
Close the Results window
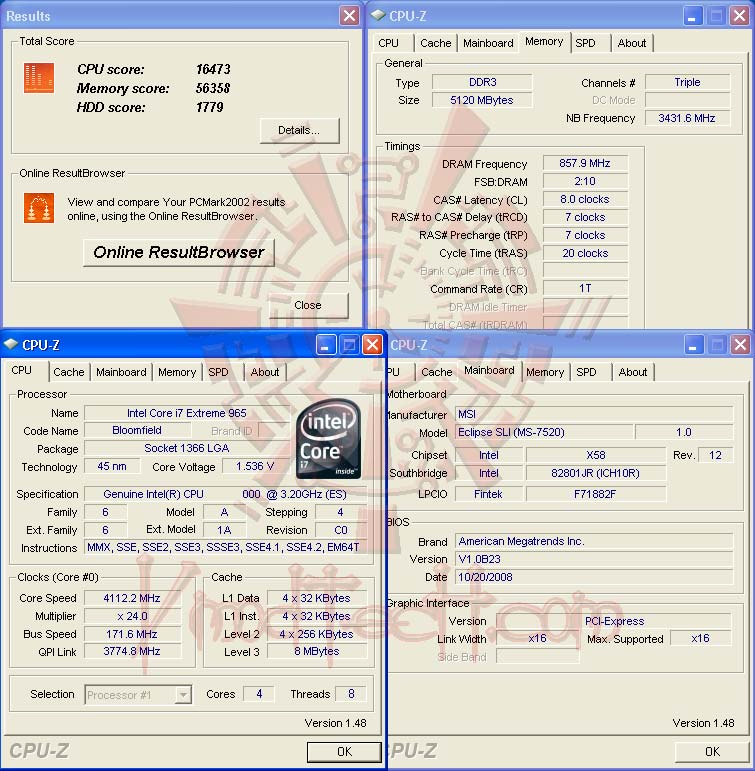[x=349, y=16]
